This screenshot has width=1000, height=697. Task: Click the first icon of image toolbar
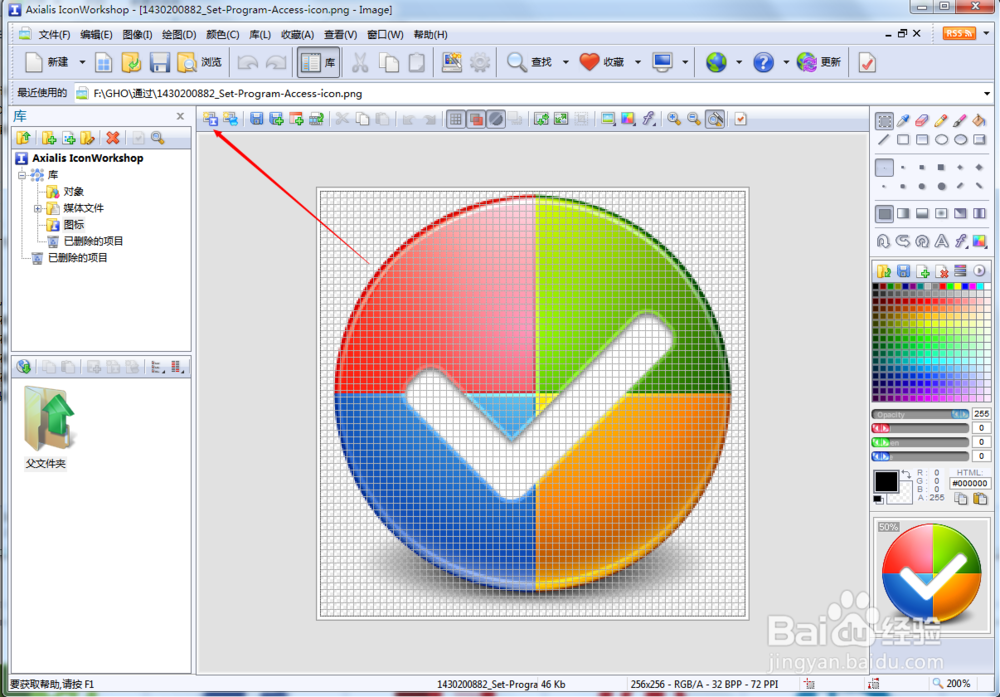click(210, 119)
